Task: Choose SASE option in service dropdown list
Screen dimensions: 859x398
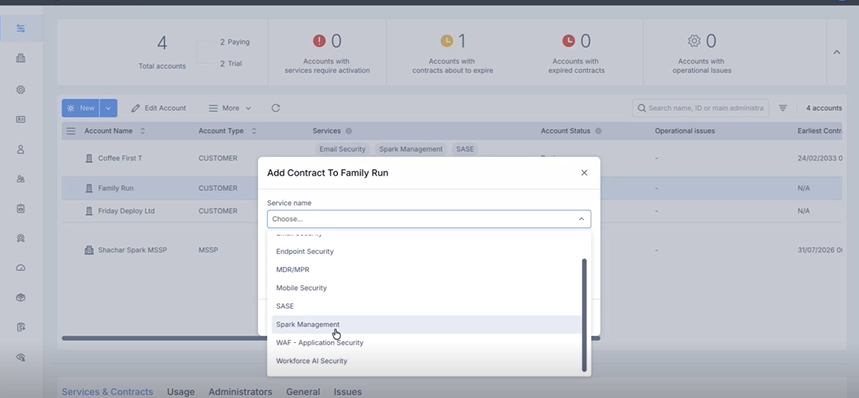Action: pyautogui.click(x=426, y=306)
